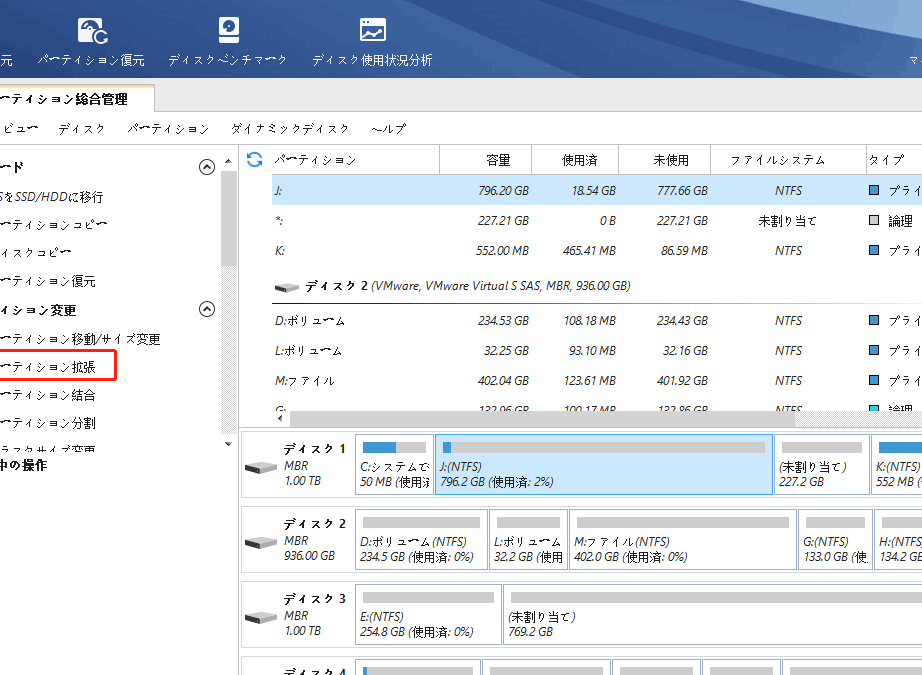Start the パーティションコピー wizard
The image size is (922, 675).
click(54, 225)
